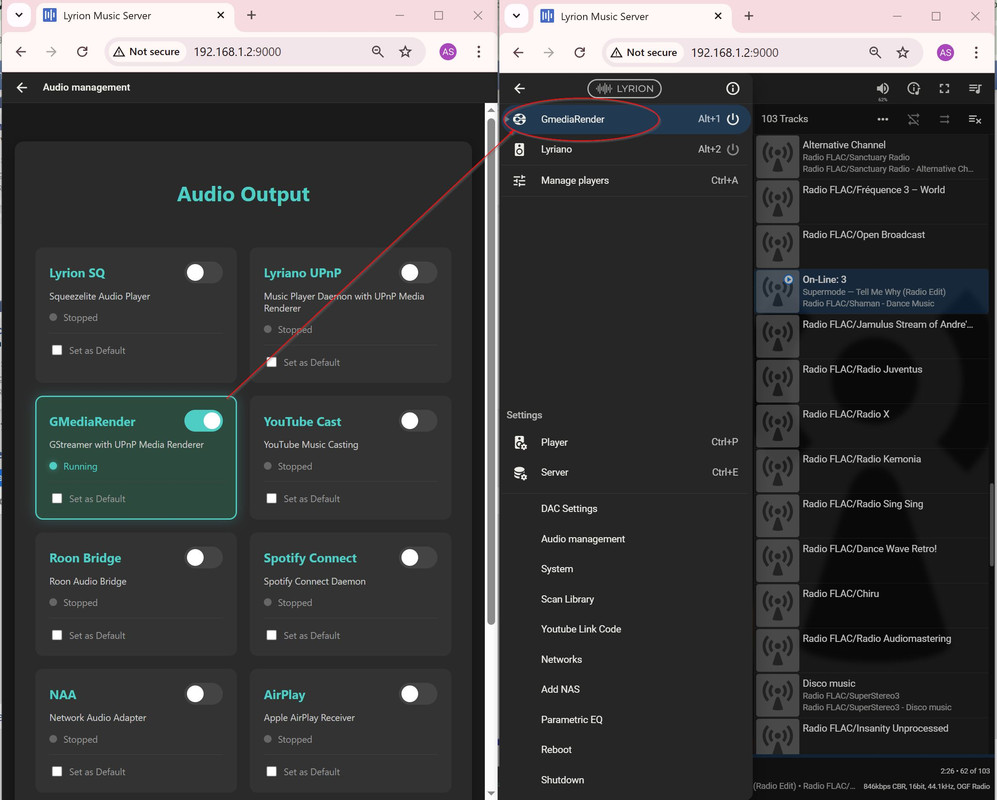Select Alternative Channel track
The width and height of the screenshot is (997, 800).
(872, 156)
